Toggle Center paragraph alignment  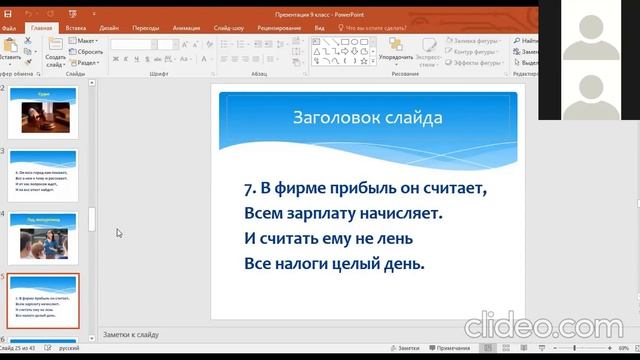pos(235,60)
